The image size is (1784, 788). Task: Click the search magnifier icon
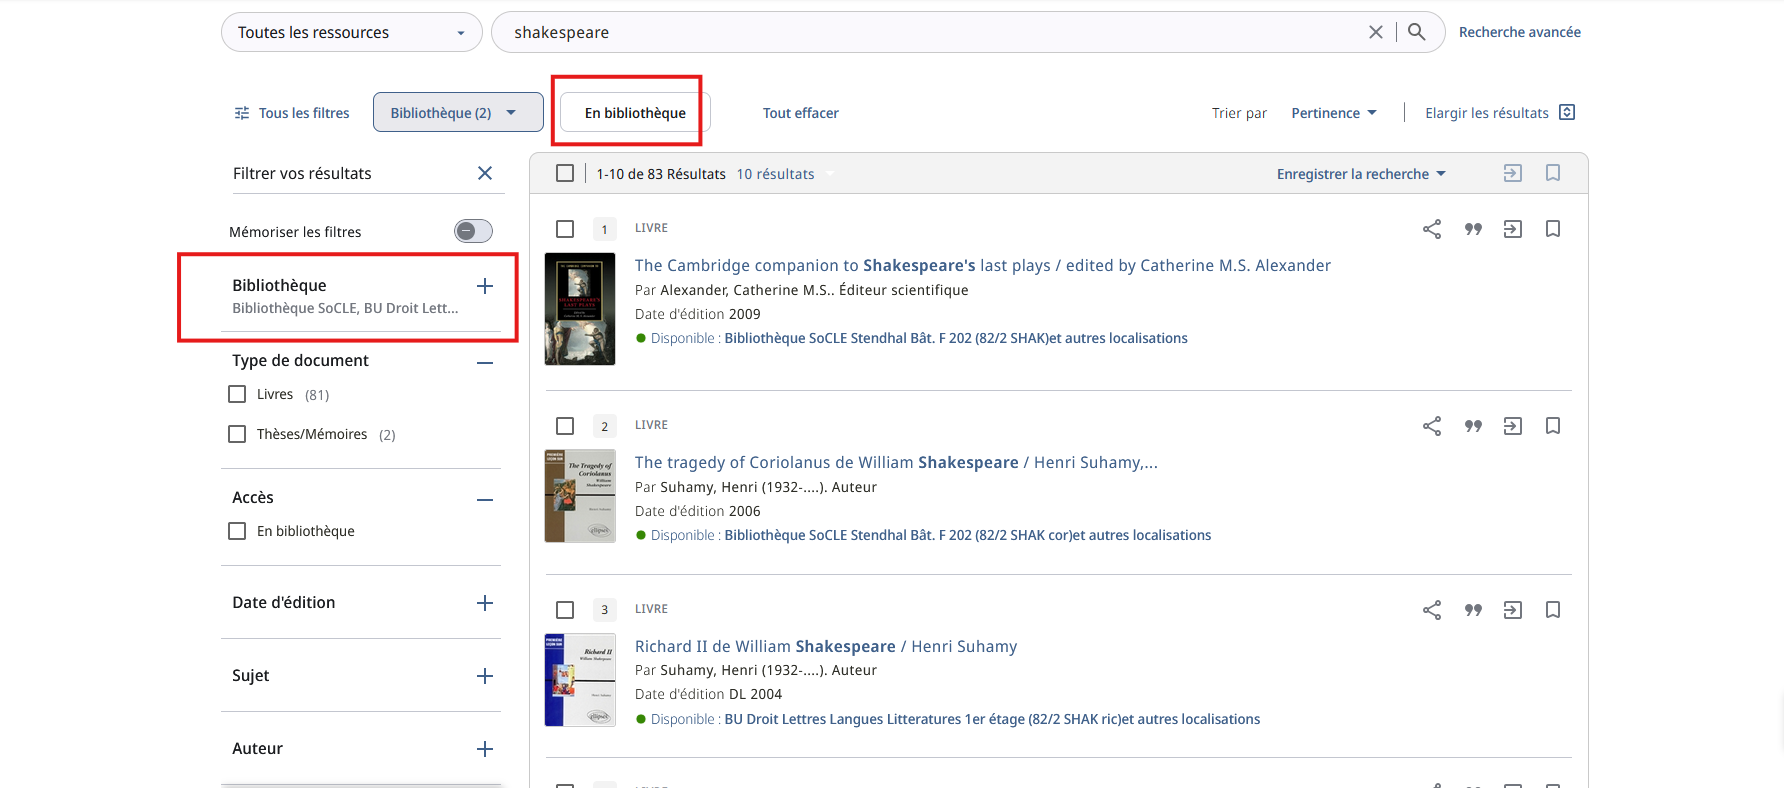coord(1417,32)
